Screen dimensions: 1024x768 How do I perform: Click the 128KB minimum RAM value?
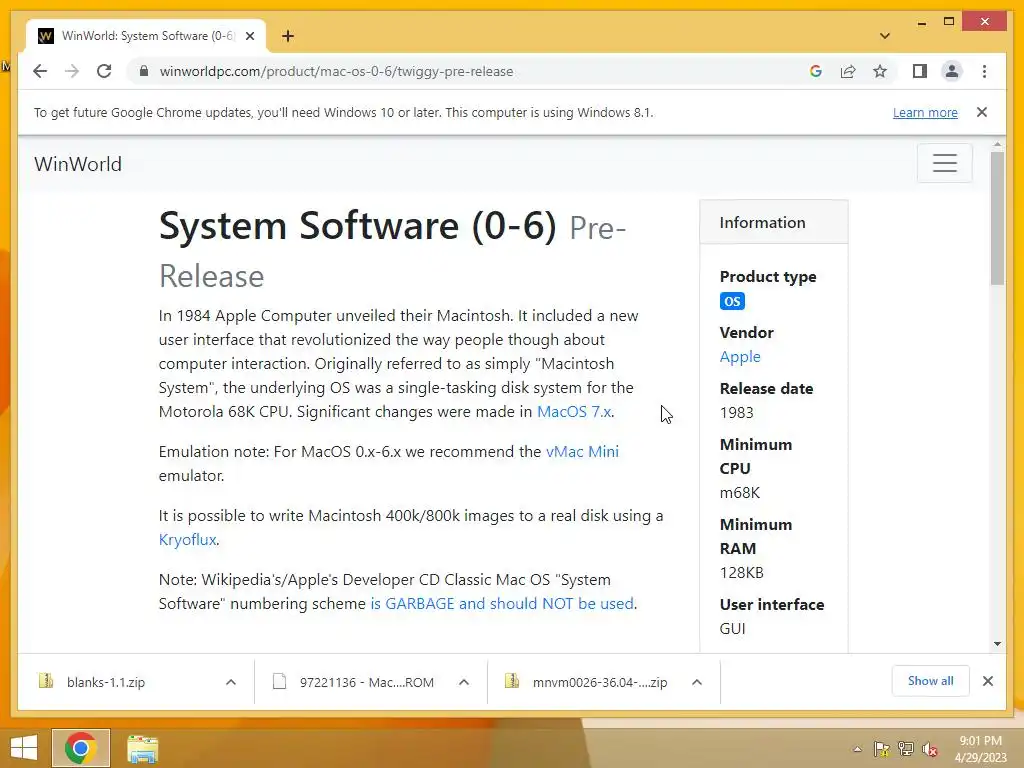coord(741,573)
